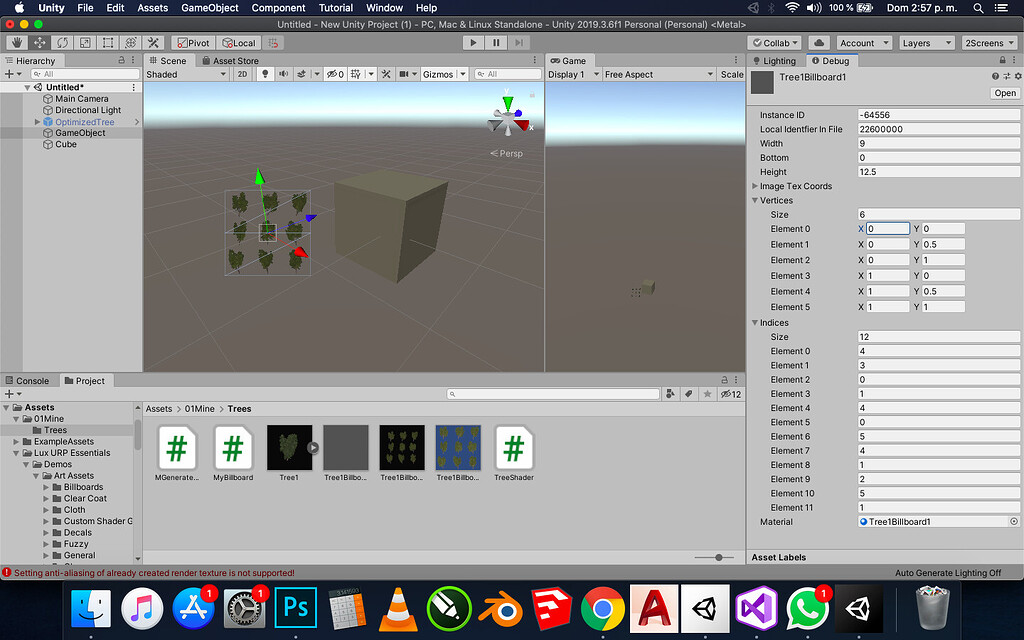The width and height of the screenshot is (1024, 640).
Task: Mute scene audio in the Scene view toolbar
Action: (283, 74)
